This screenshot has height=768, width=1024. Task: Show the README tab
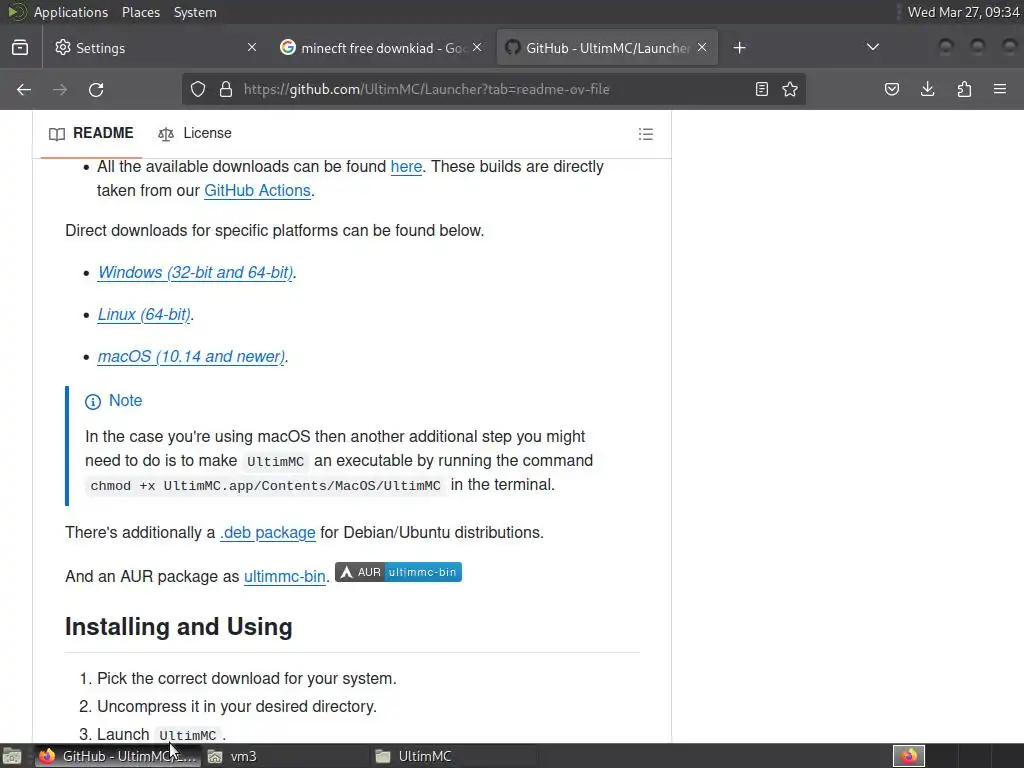[x=91, y=133]
